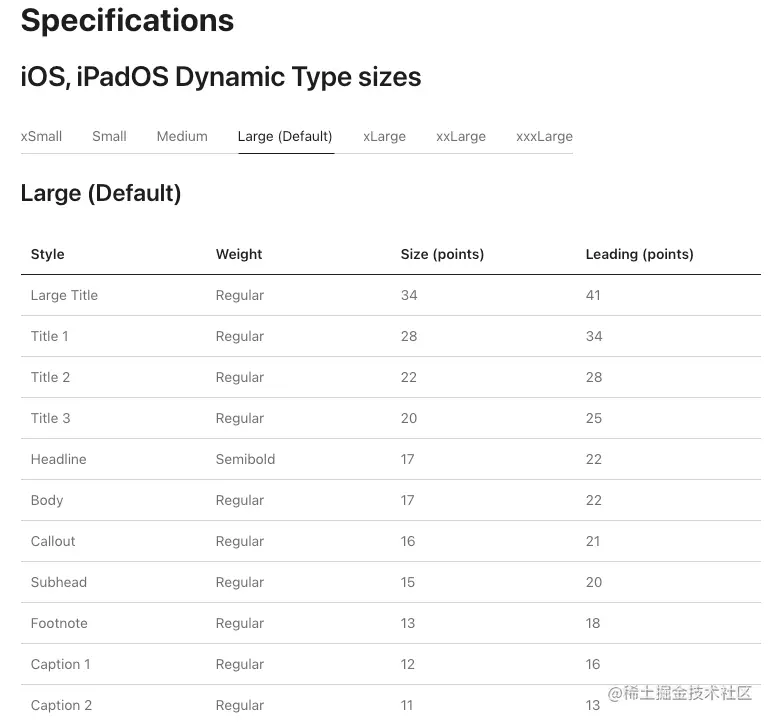This screenshot has width=772, height=722.
Task: Click the Large (Default) tab
Action: click(x=285, y=136)
